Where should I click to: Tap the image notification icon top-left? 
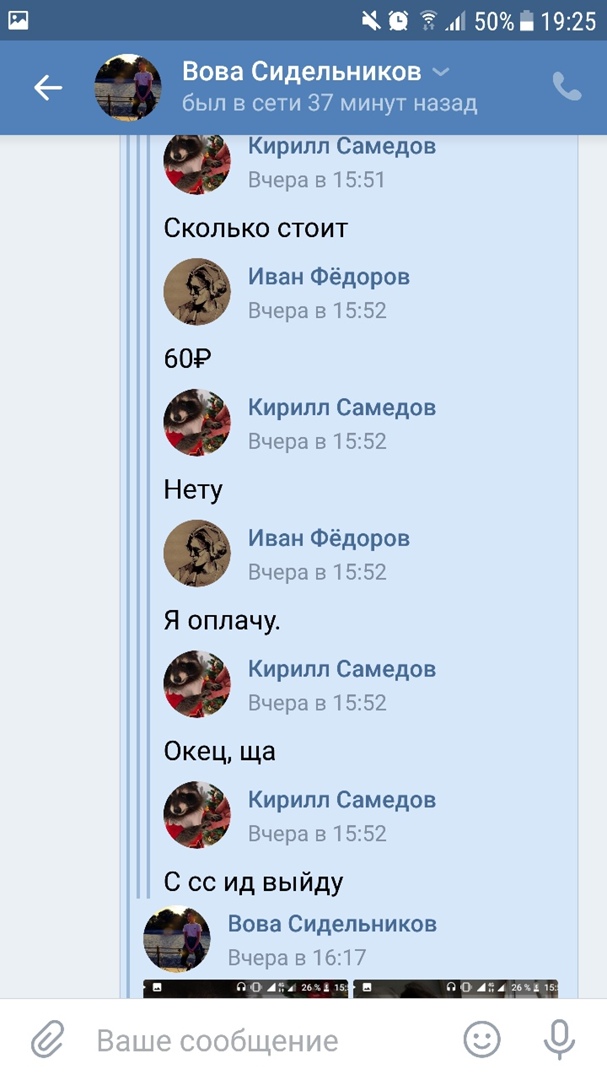pyautogui.click(x=19, y=21)
